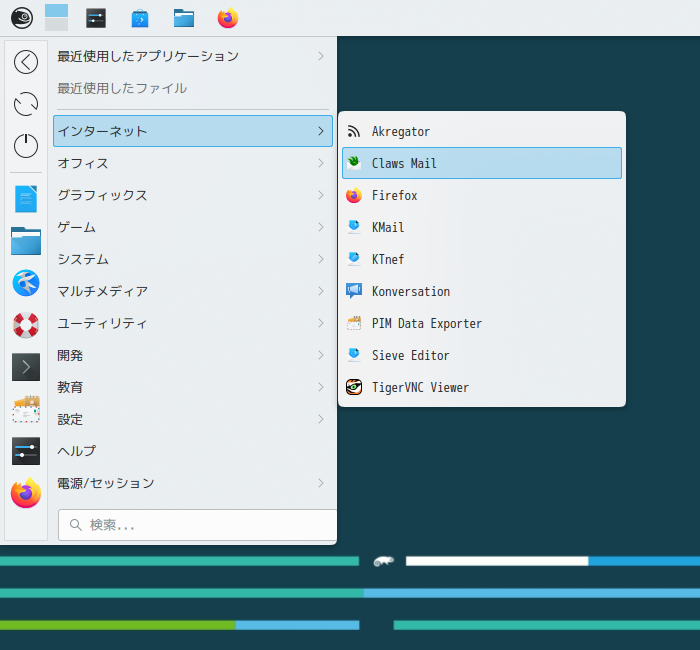Launch Konversation IRC client

482,291
